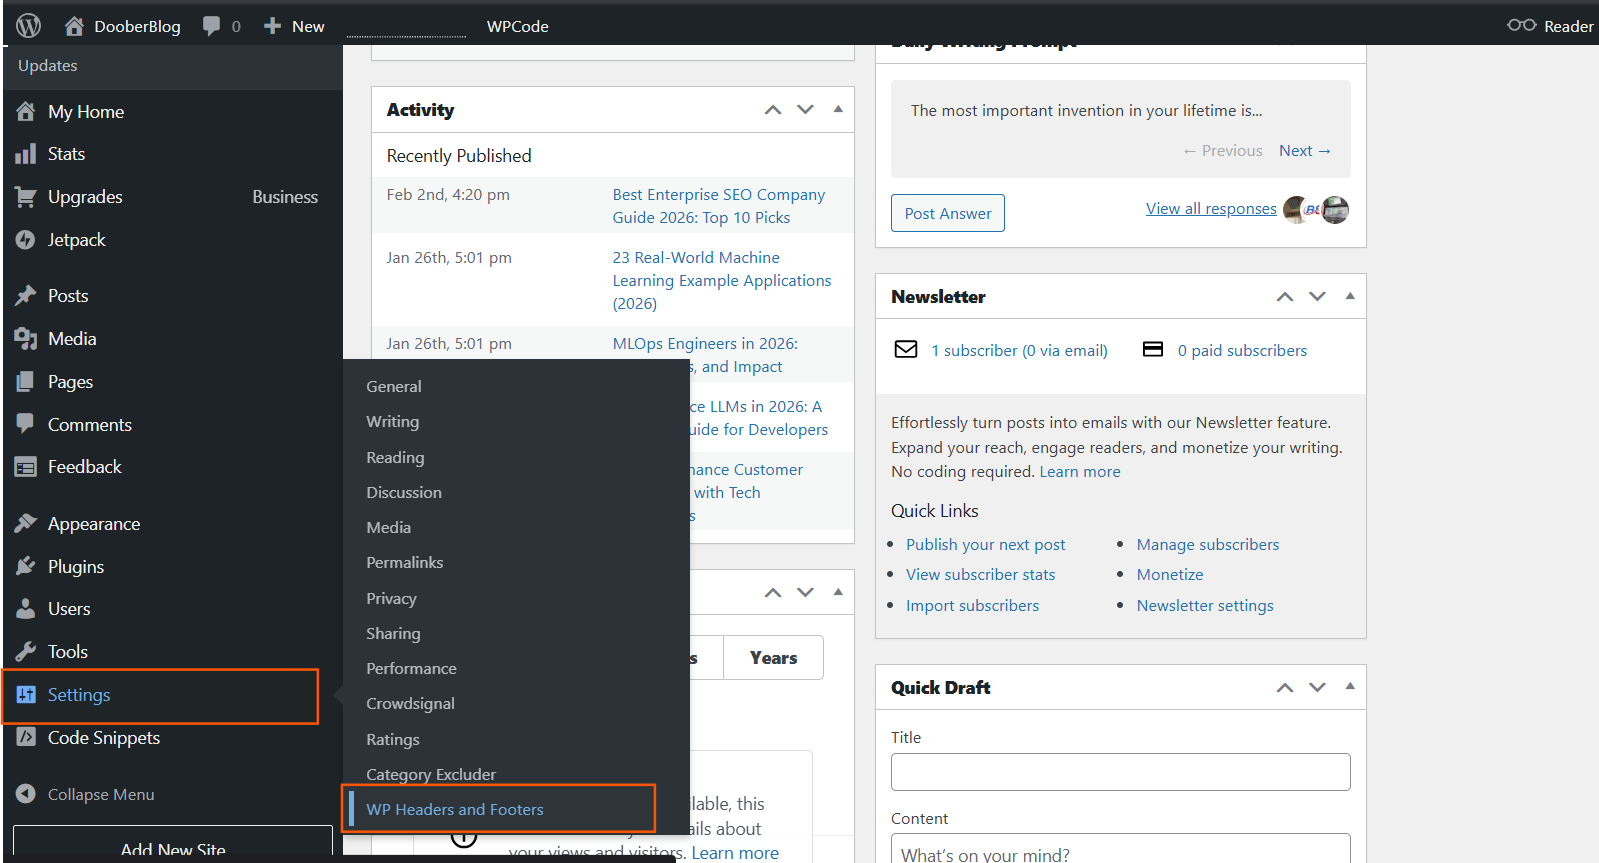Focus the Quick Draft Content field

[x=1120, y=849]
